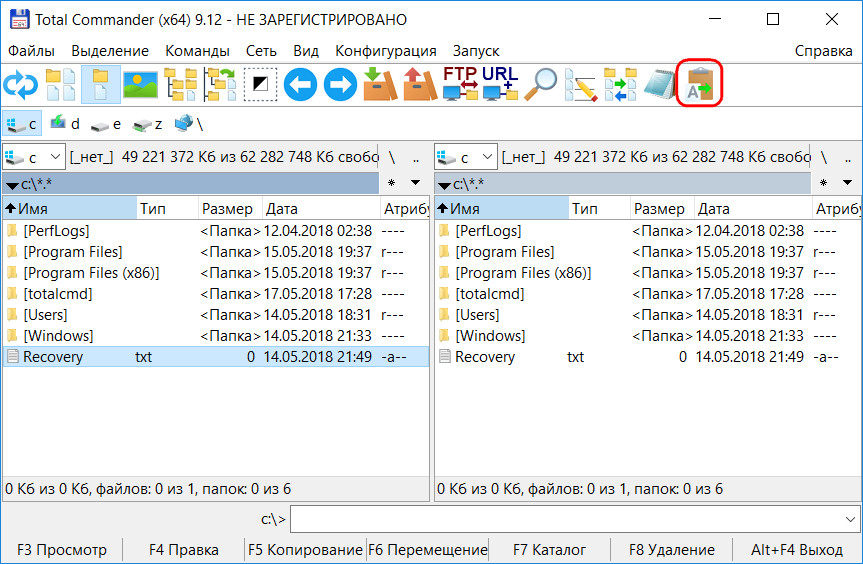Open right path c:\*.* dropdown triangle
The image size is (863, 564).
pyautogui.click(x=444, y=185)
